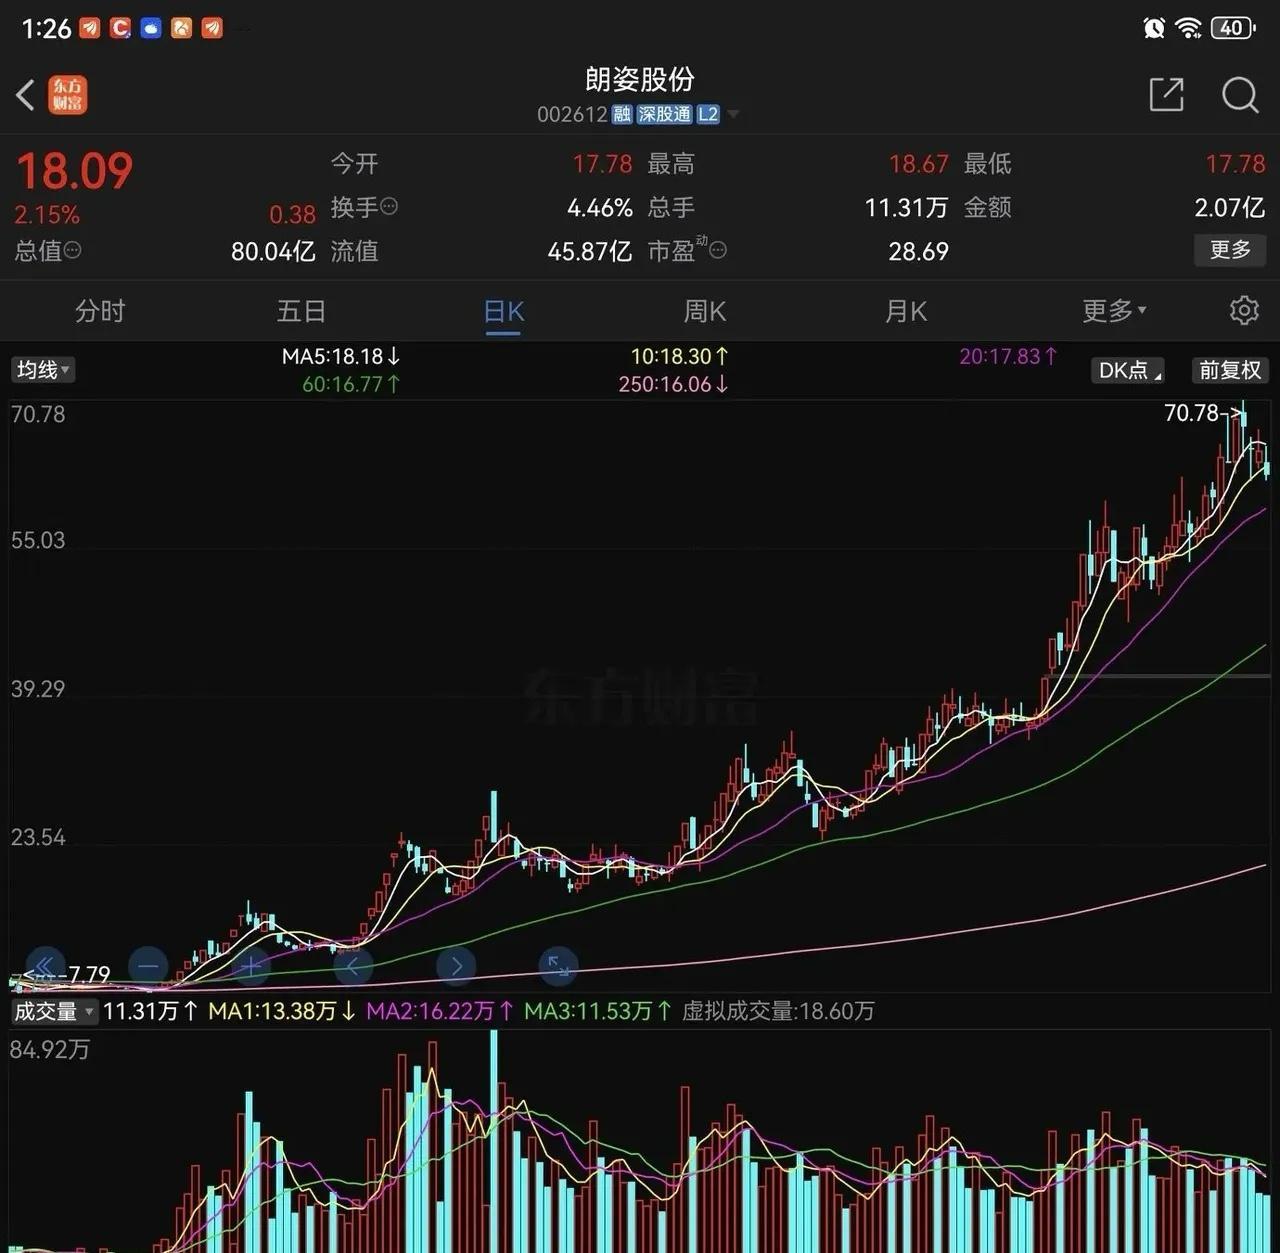The width and height of the screenshot is (1280, 1253).
Task: Move chart left with arrow control
Action: click(353, 966)
